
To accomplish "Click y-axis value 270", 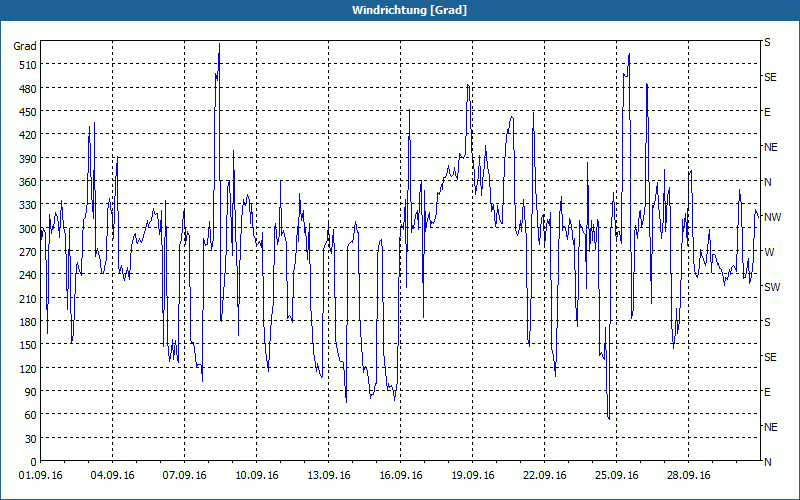I will coord(28,252).
